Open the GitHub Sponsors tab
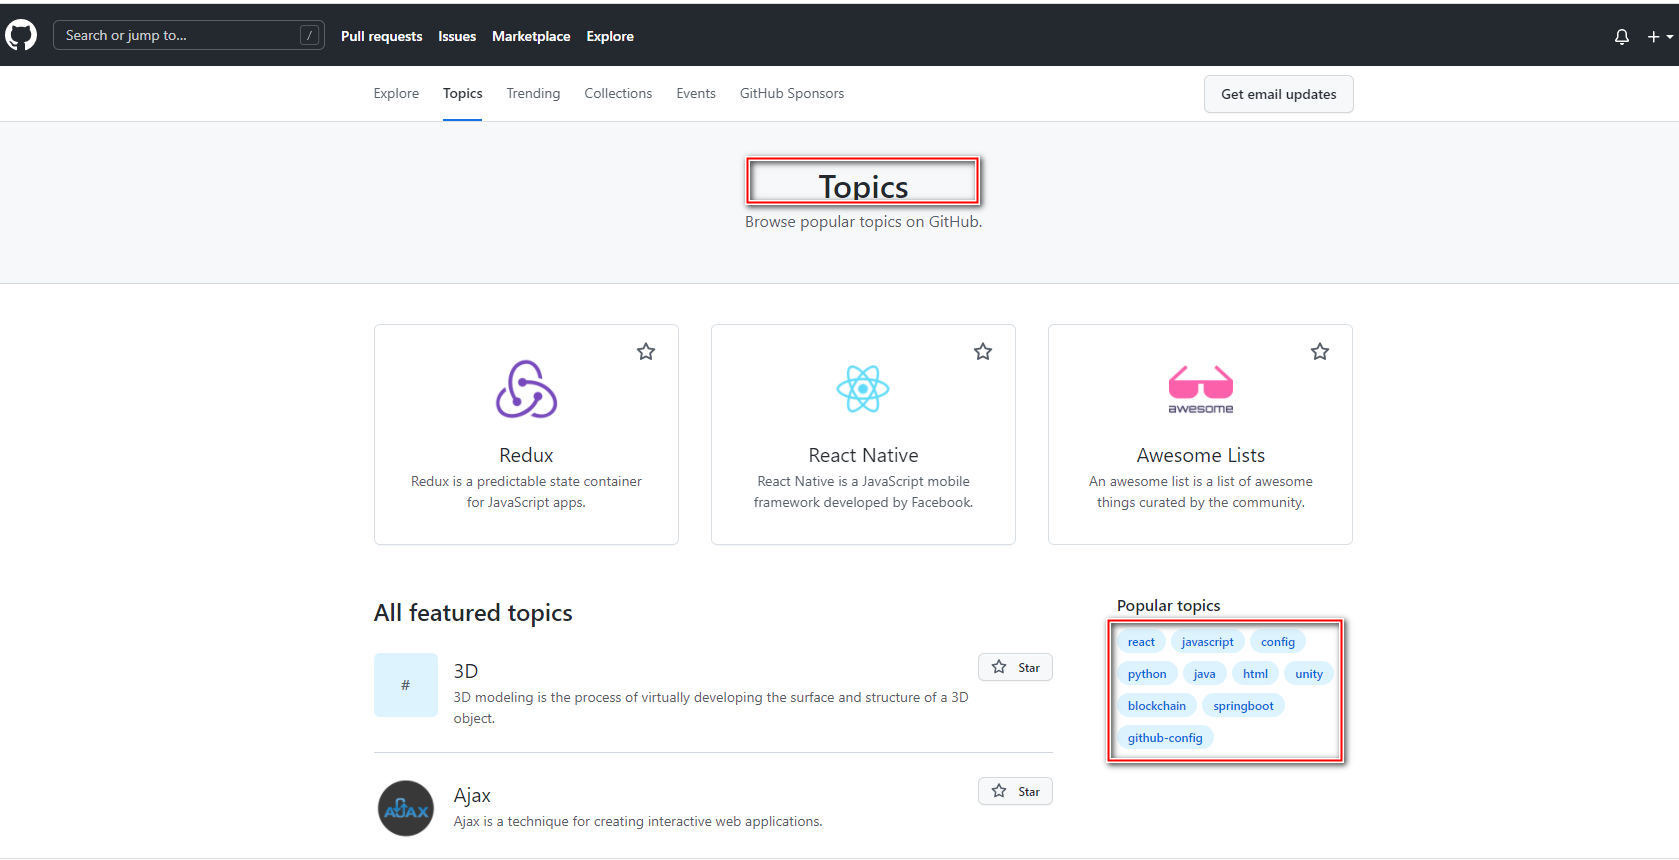 coord(792,93)
